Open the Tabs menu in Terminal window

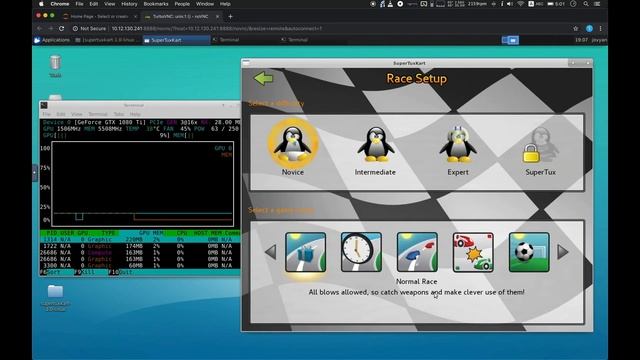[119, 114]
